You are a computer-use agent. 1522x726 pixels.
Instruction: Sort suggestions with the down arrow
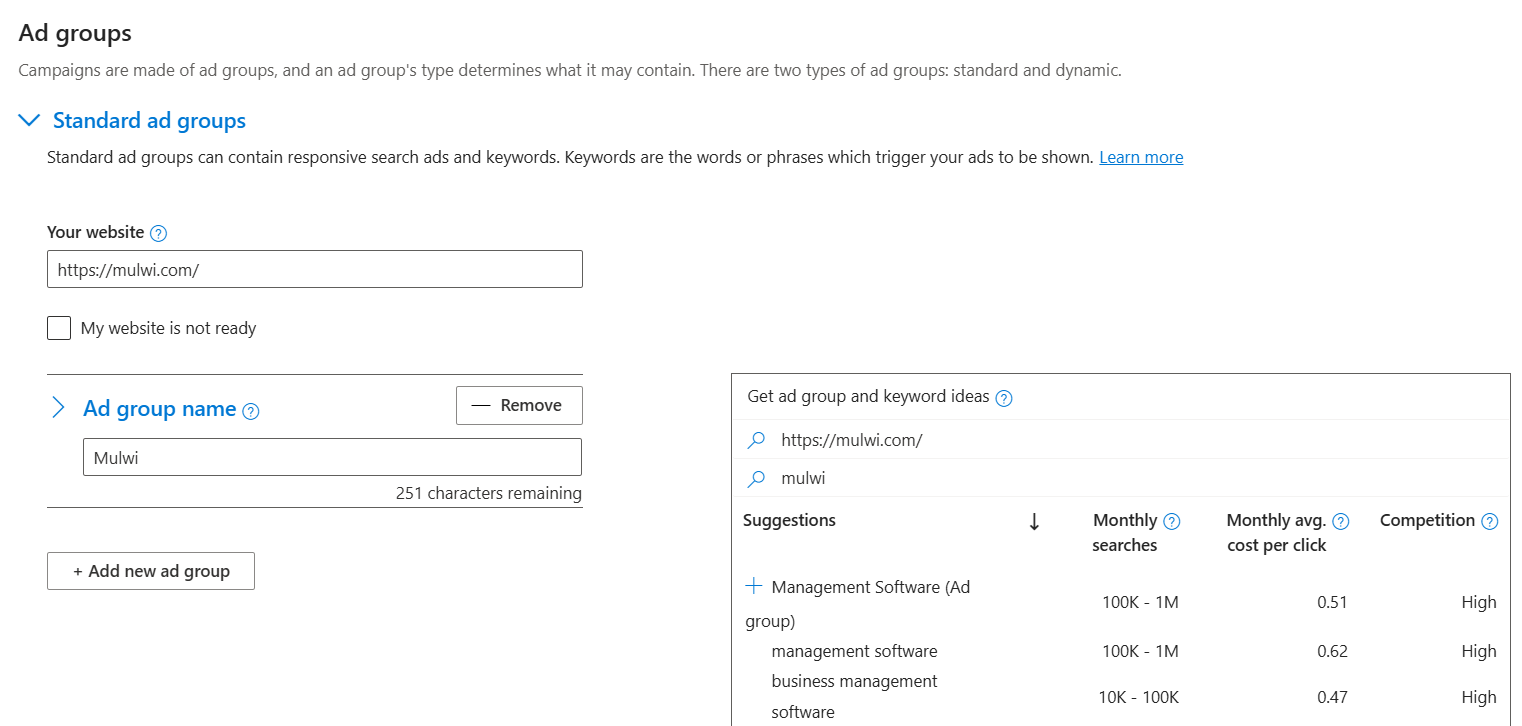click(1034, 521)
